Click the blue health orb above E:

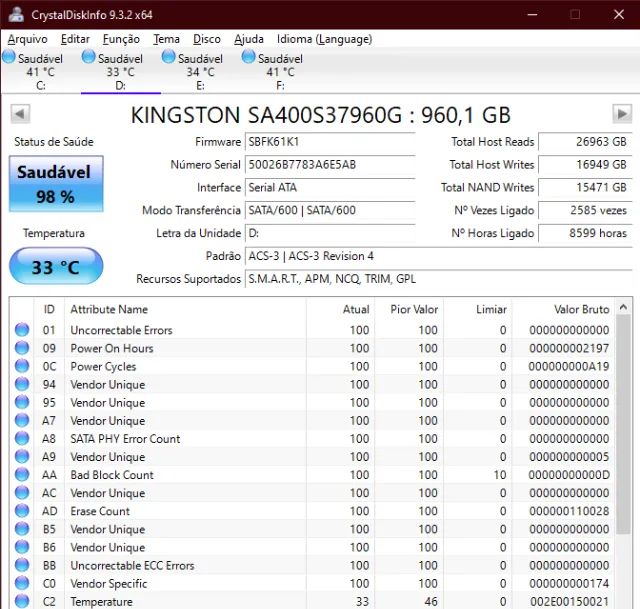click(x=169, y=57)
